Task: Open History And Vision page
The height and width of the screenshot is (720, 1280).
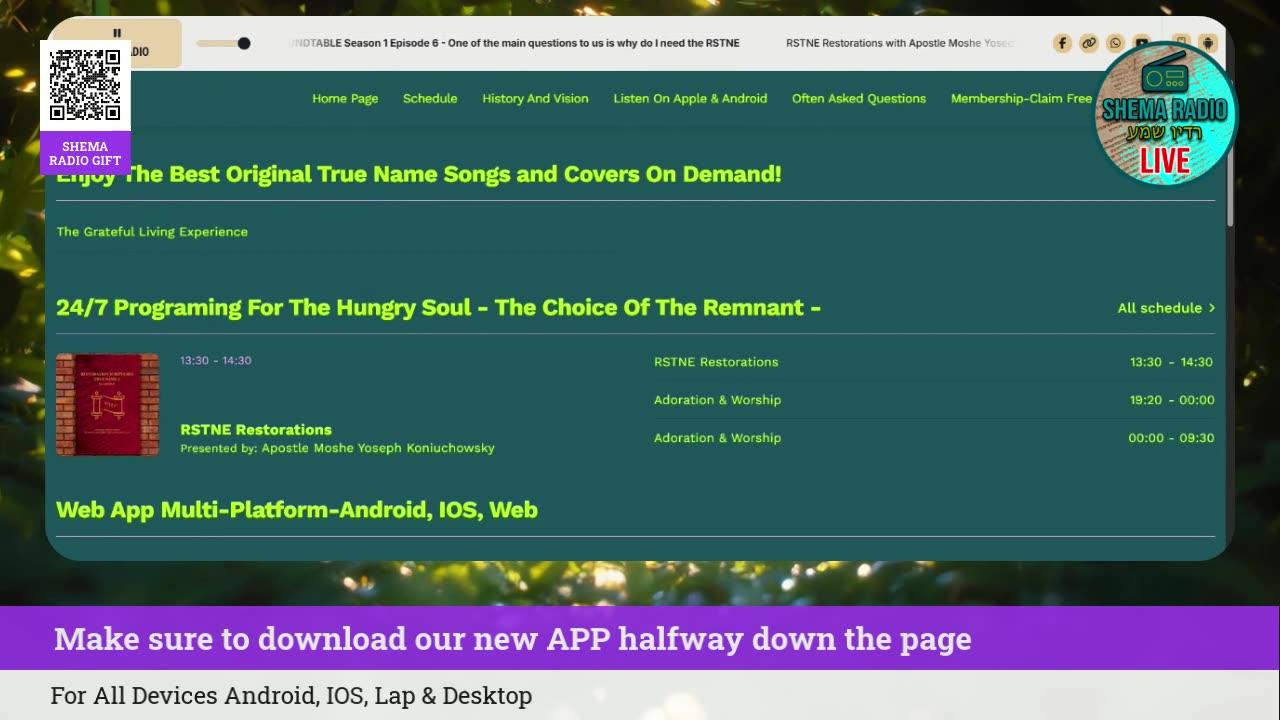Action: point(535,98)
